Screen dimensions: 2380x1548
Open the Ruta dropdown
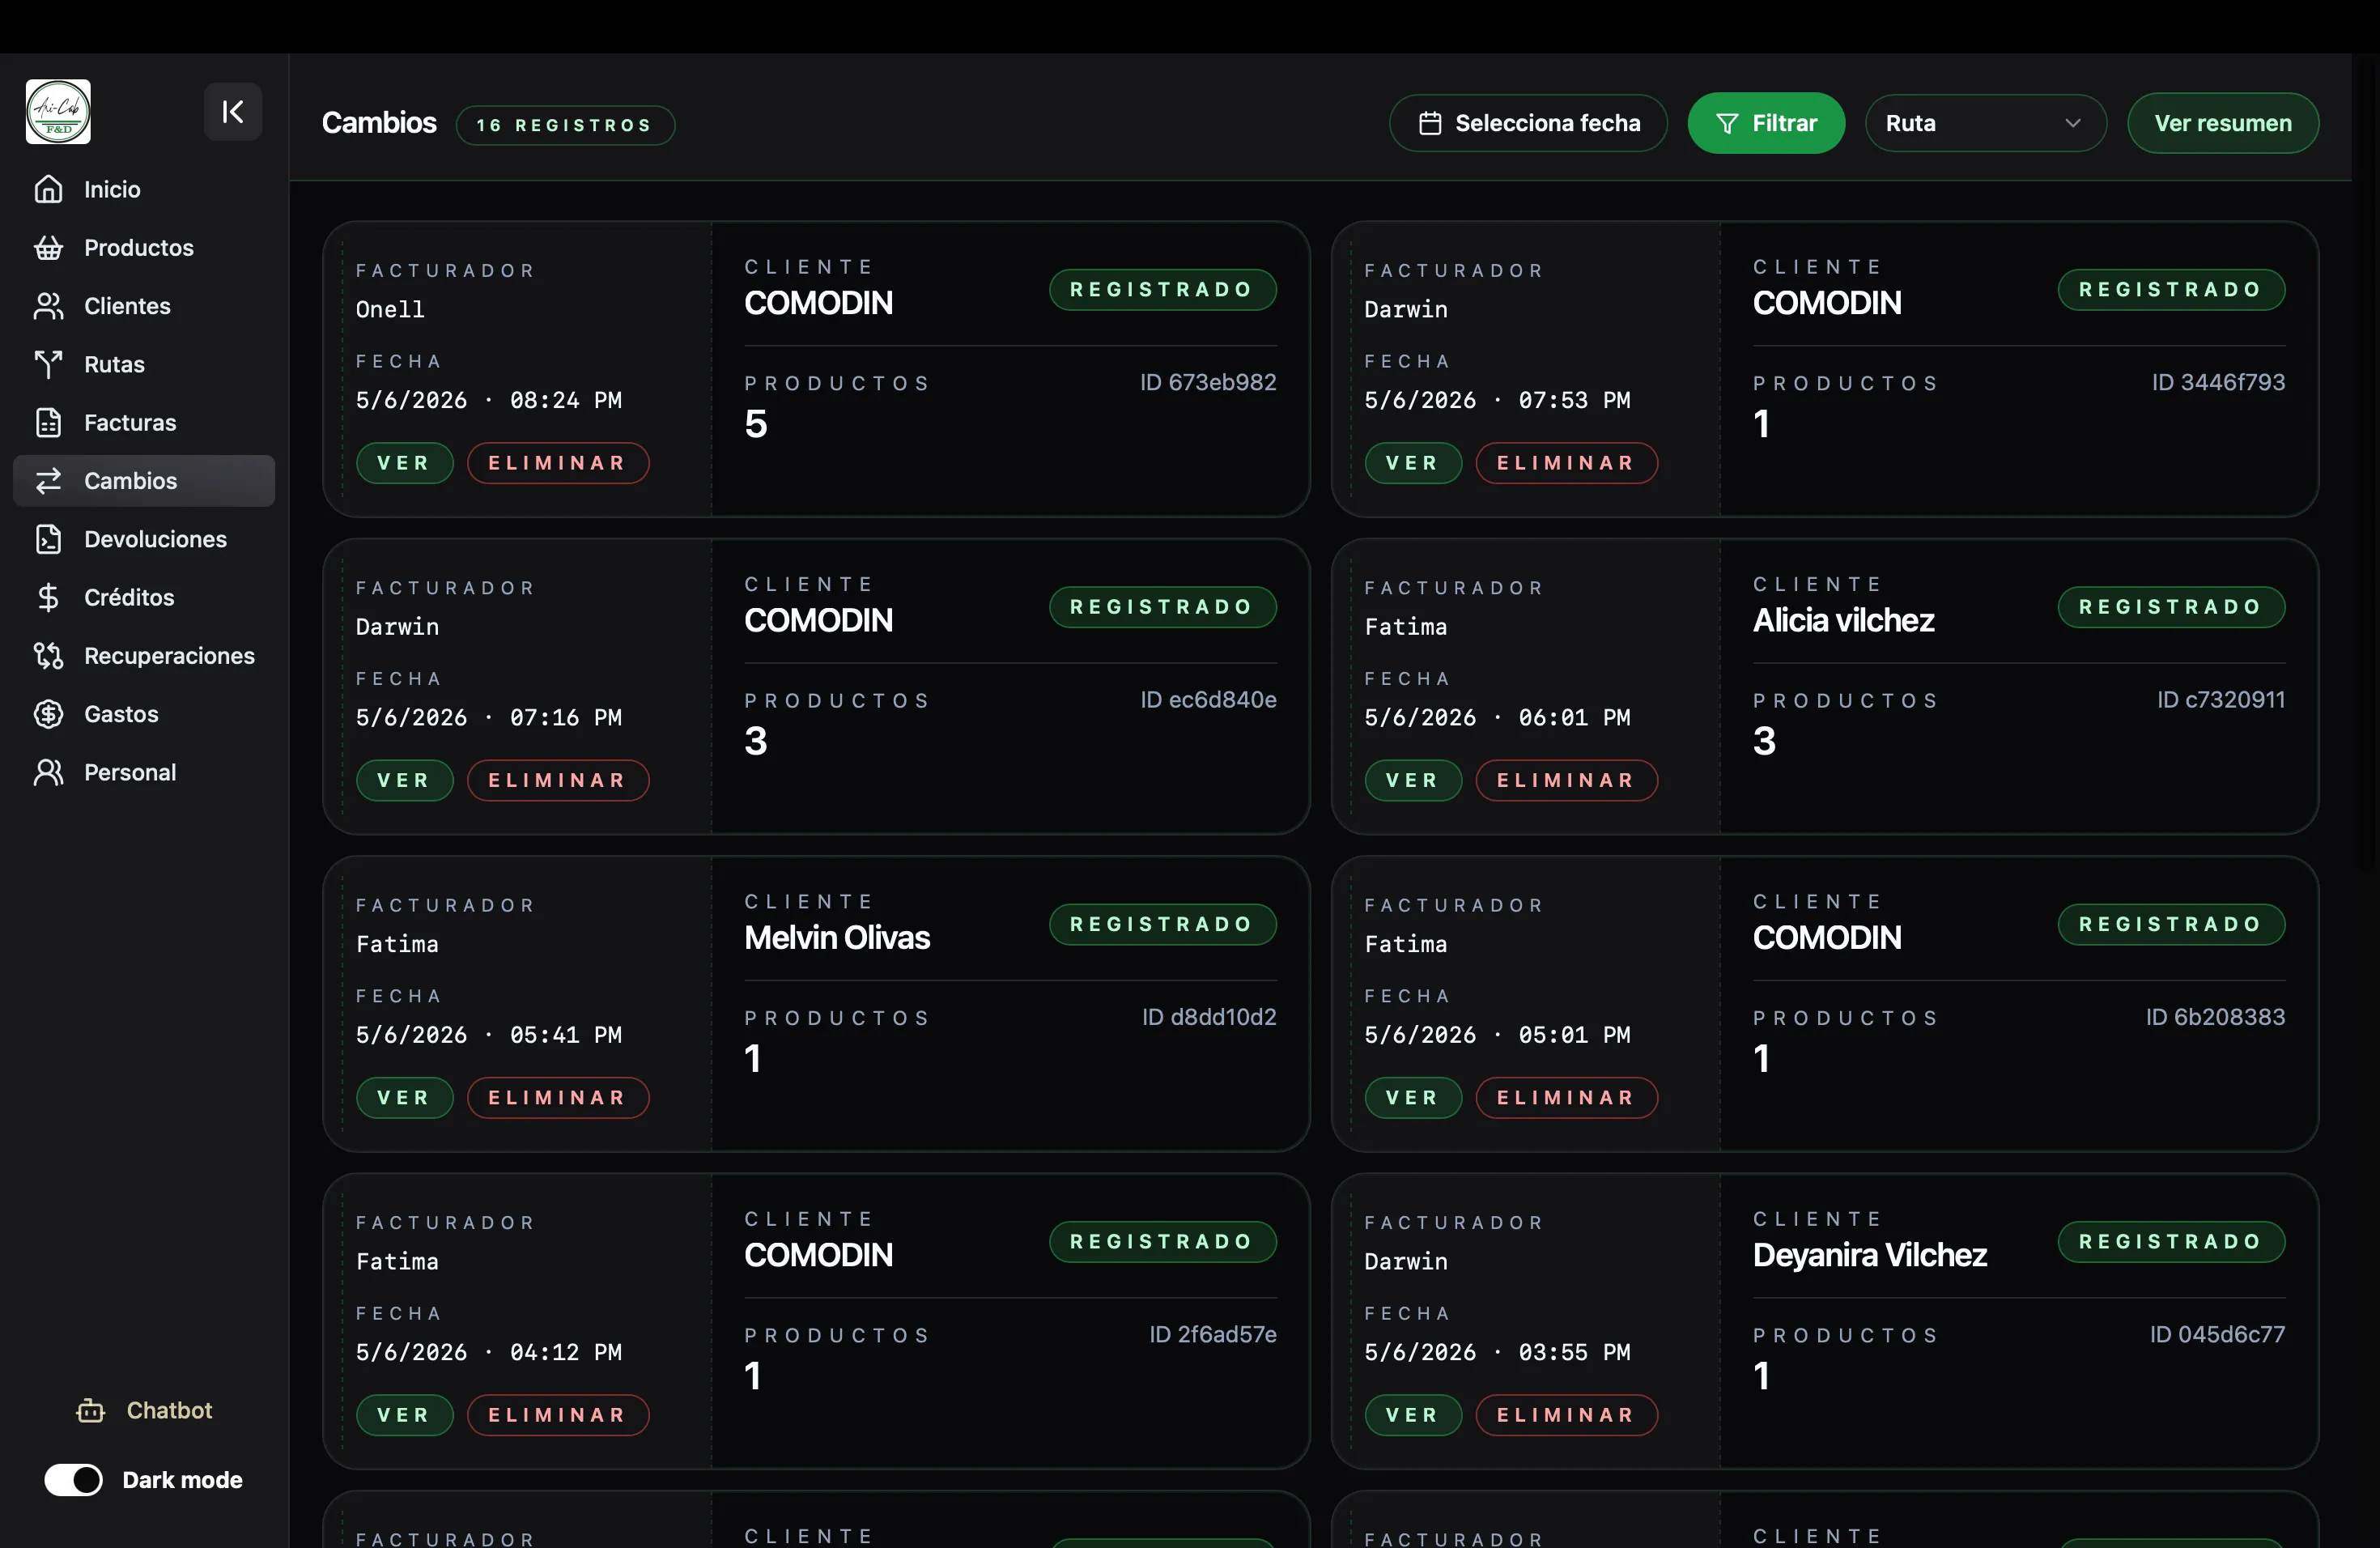coord(1985,123)
